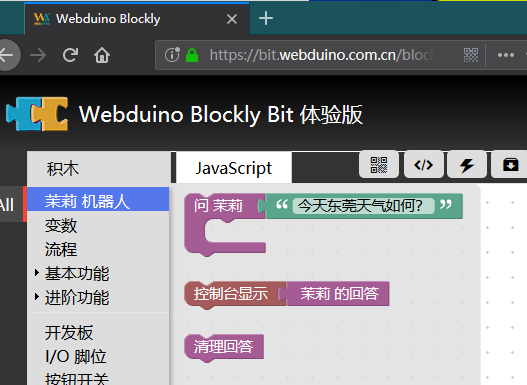Click the Webduino puzzle logo
The image size is (527, 385).
coord(37,114)
